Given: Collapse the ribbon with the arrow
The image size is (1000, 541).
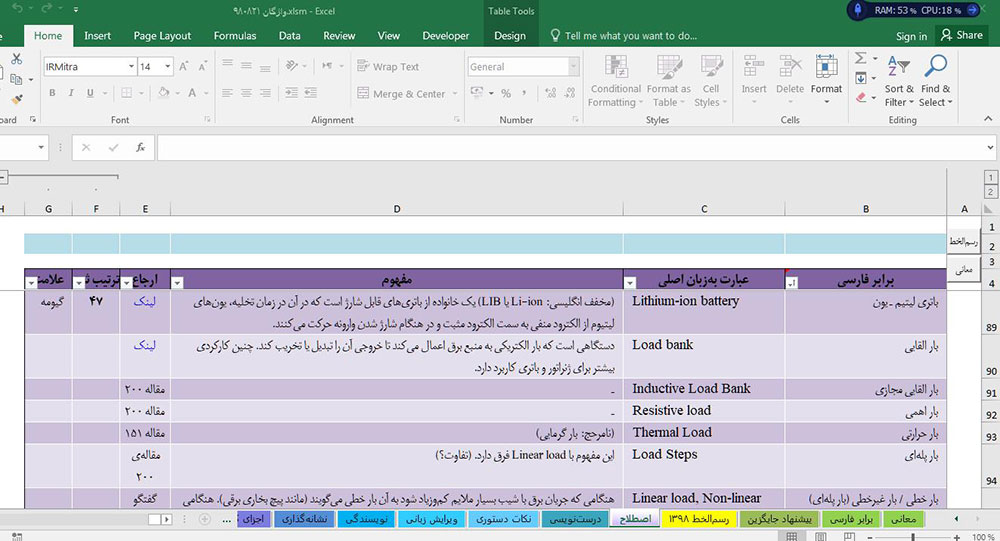Looking at the screenshot, I should (x=988, y=119).
